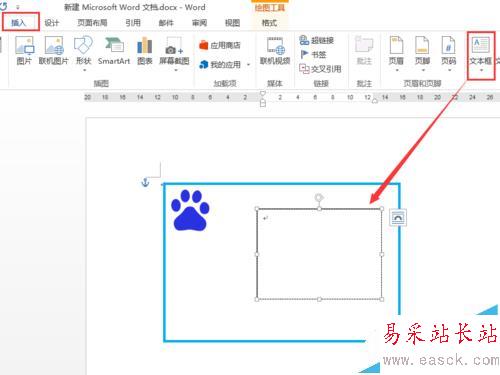Switch to the 视图 tab
Viewport: 500px width, 375px height.
[x=232, y=23]
